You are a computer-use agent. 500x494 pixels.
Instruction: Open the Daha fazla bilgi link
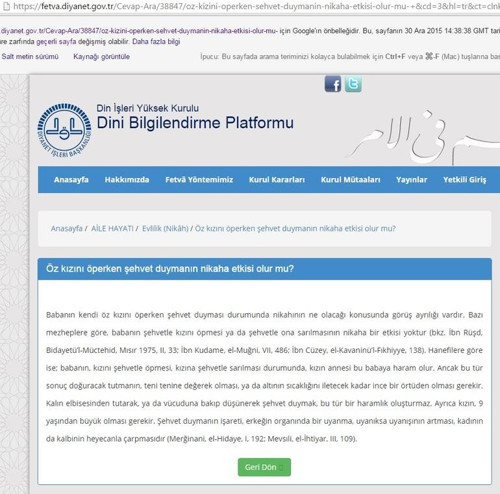pyautogui.click(x=156, y=42)
